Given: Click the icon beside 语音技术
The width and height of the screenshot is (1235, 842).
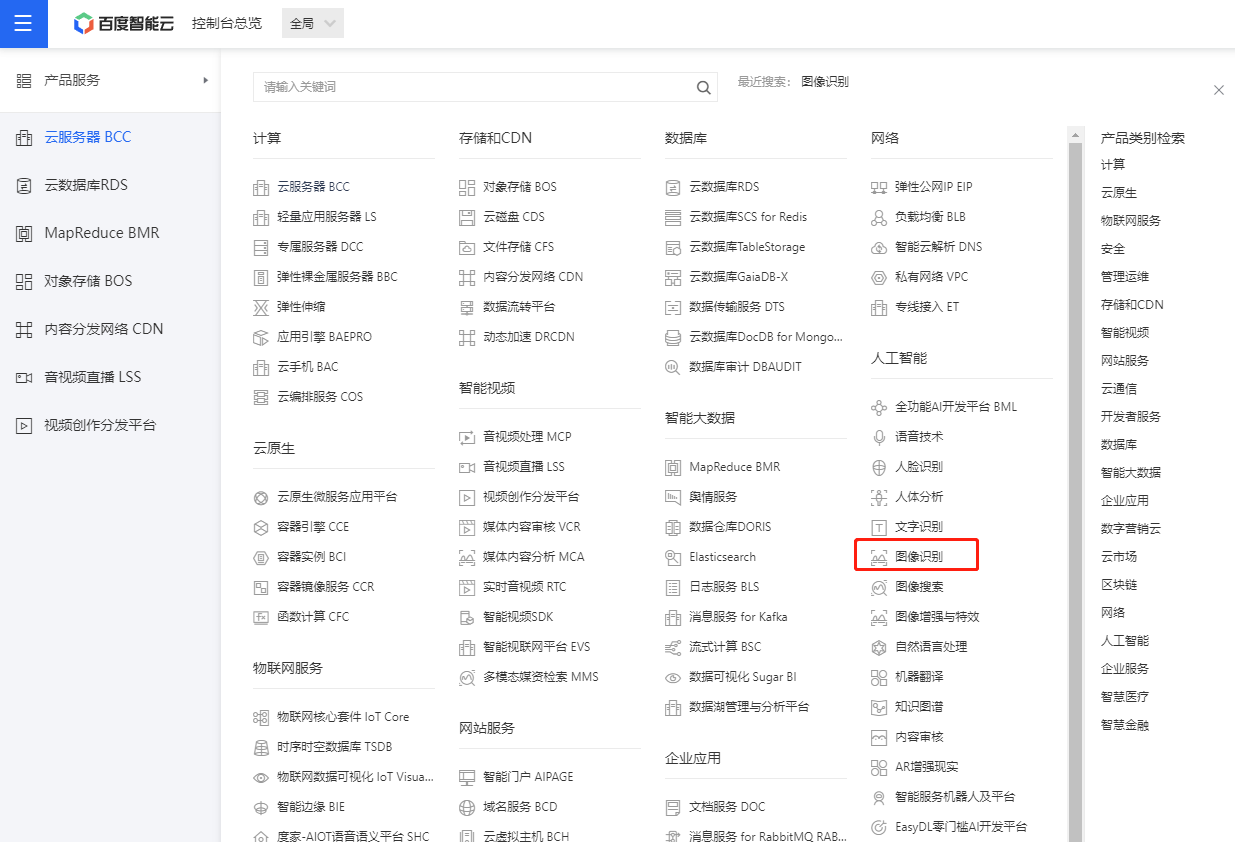Looking at the screenshot, I should pyautogui.click(x=879, y=437).
